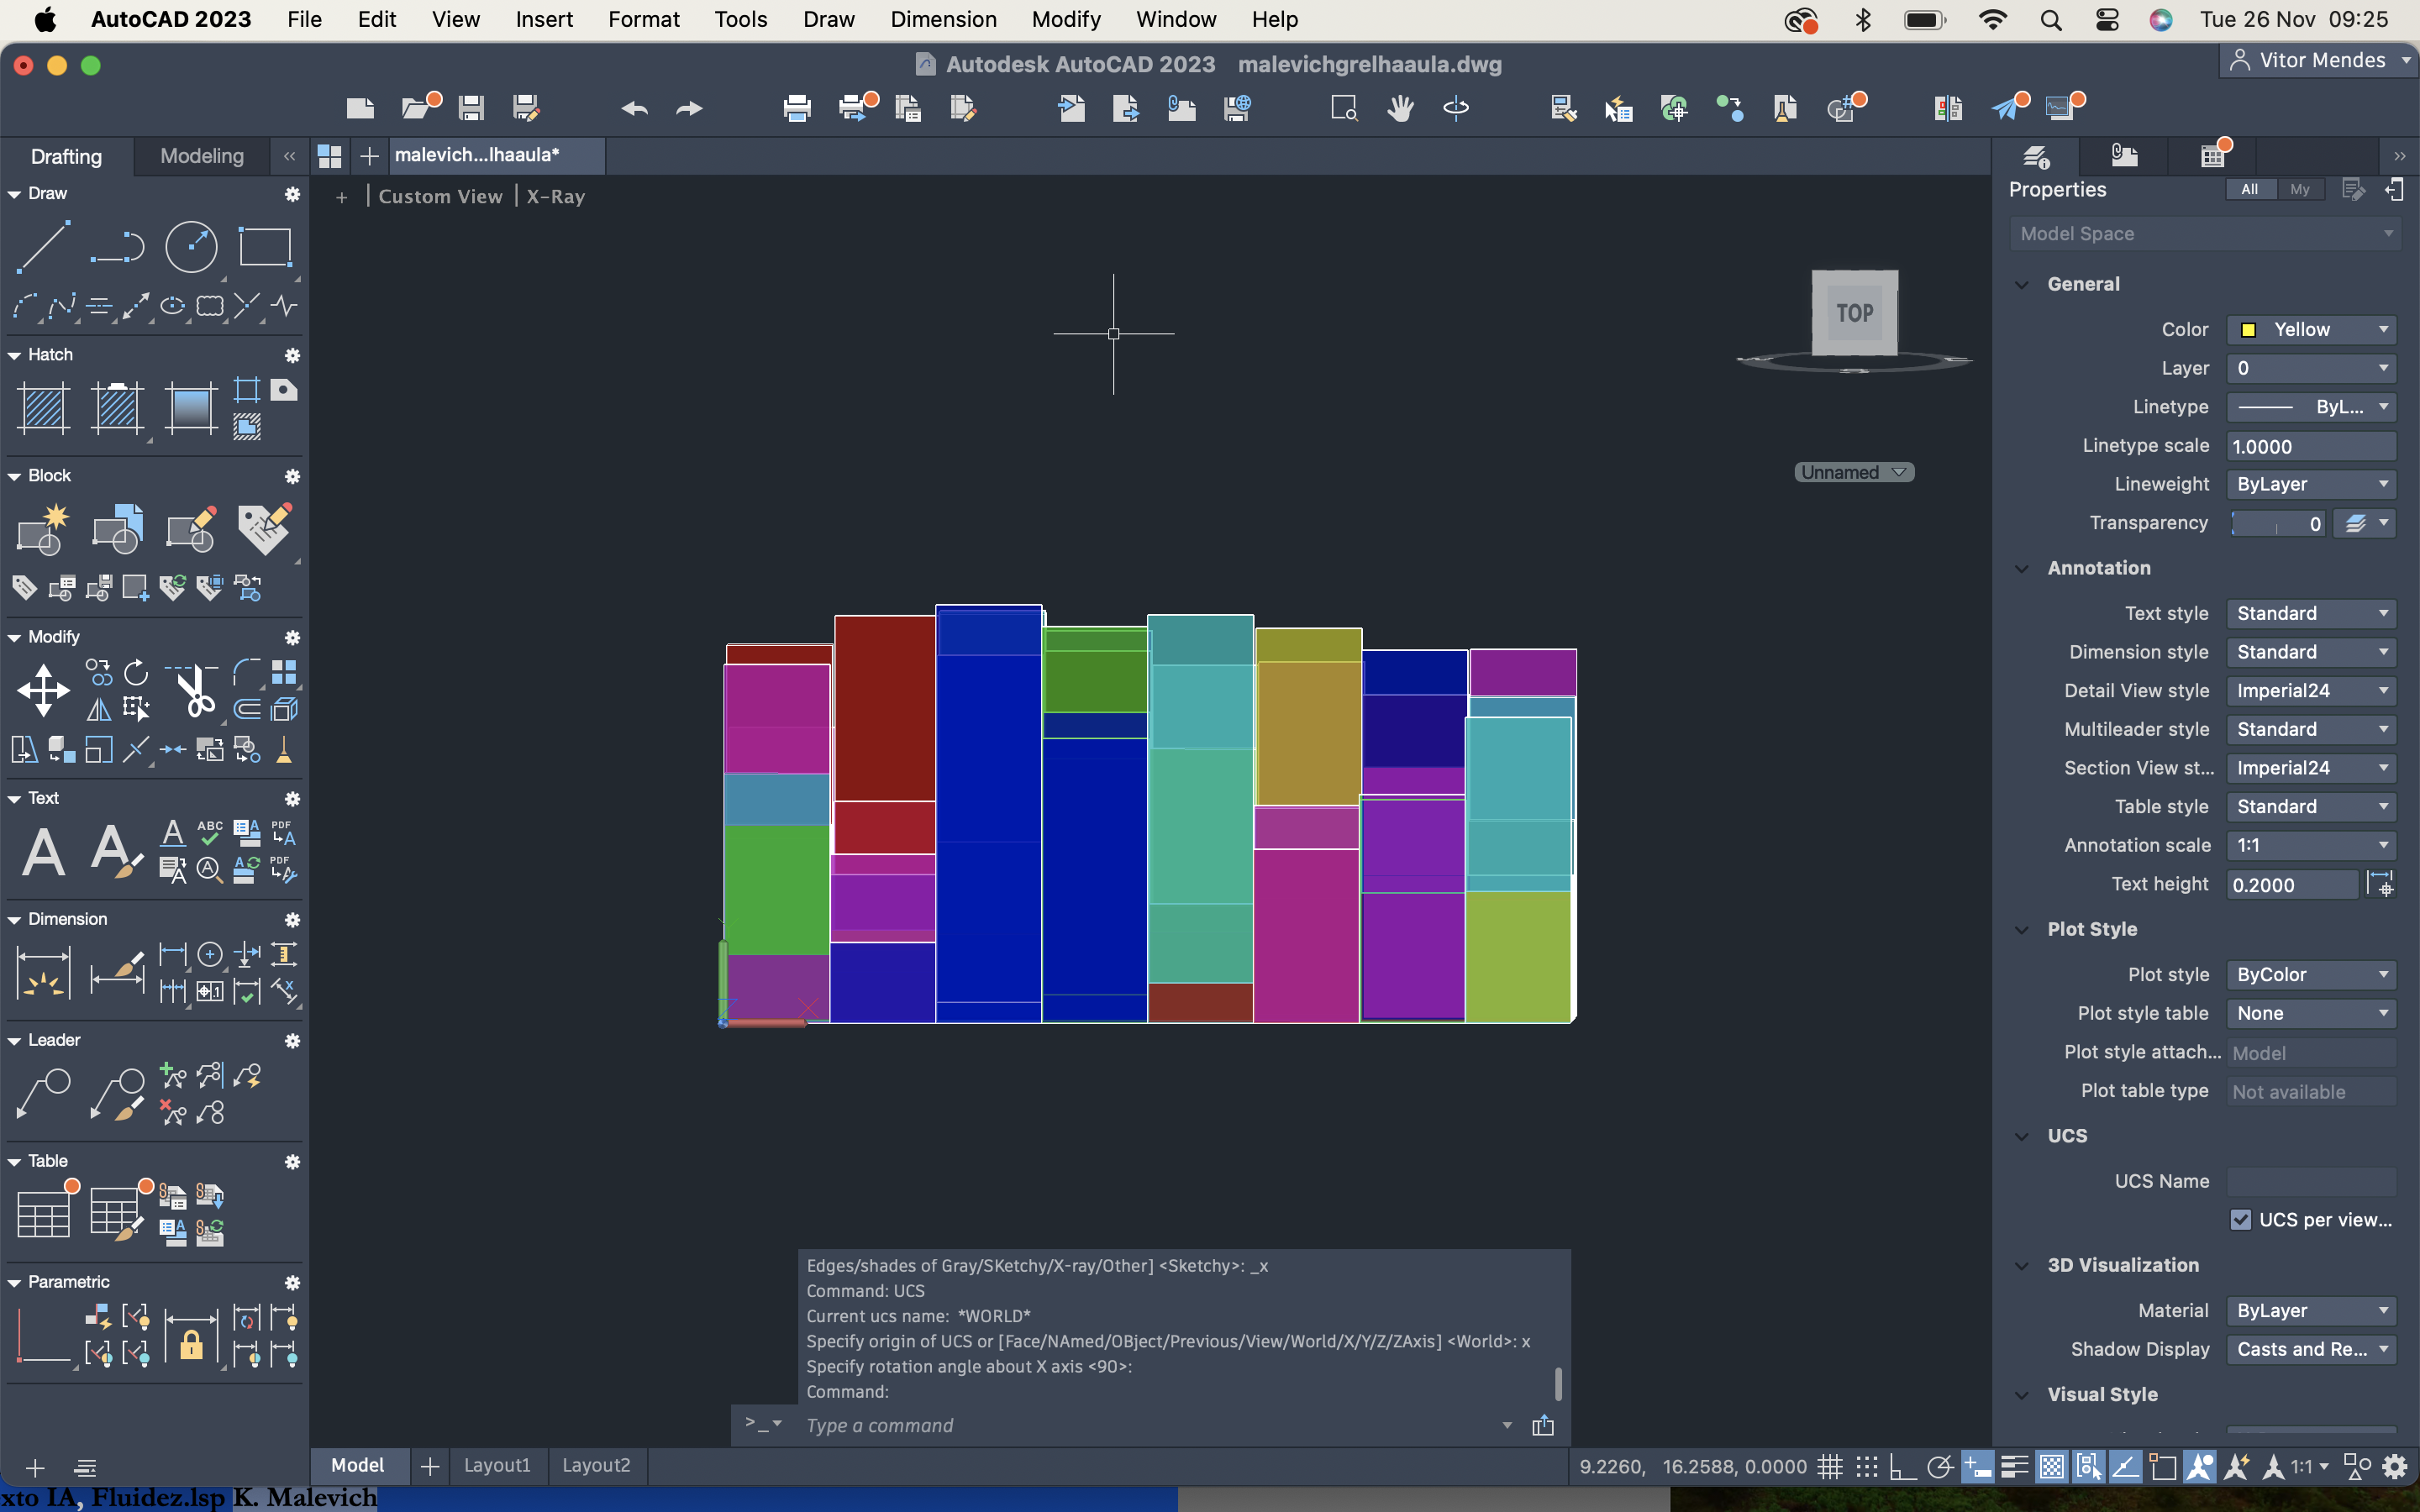Click the New drawing icon
2420x1512 pixels.
(x=360, y=107)
